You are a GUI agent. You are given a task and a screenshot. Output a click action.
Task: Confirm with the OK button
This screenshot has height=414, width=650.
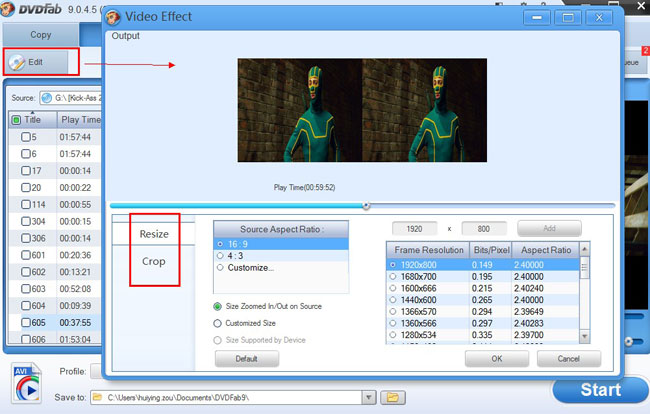tap(497, 359)
